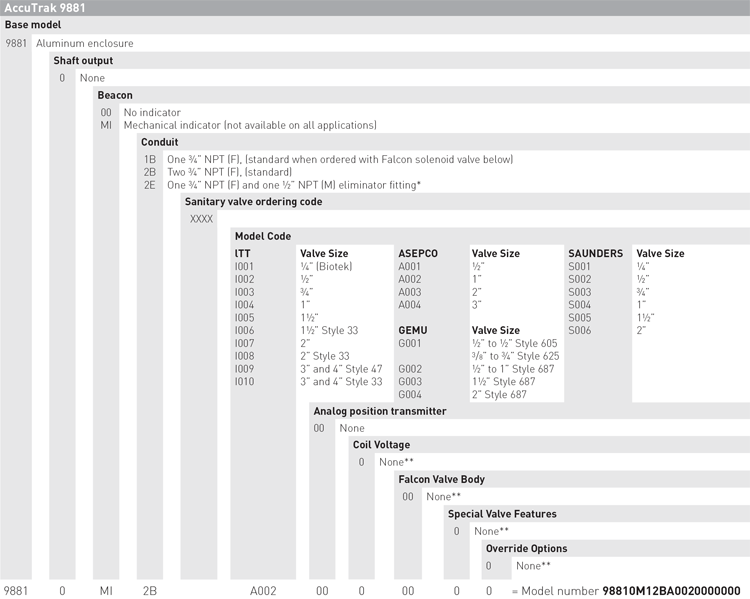Click SAUNDERS code 'S004'
Image resolution: width=750 pixels, height=599 pixels.
click(x=580, y=305)
